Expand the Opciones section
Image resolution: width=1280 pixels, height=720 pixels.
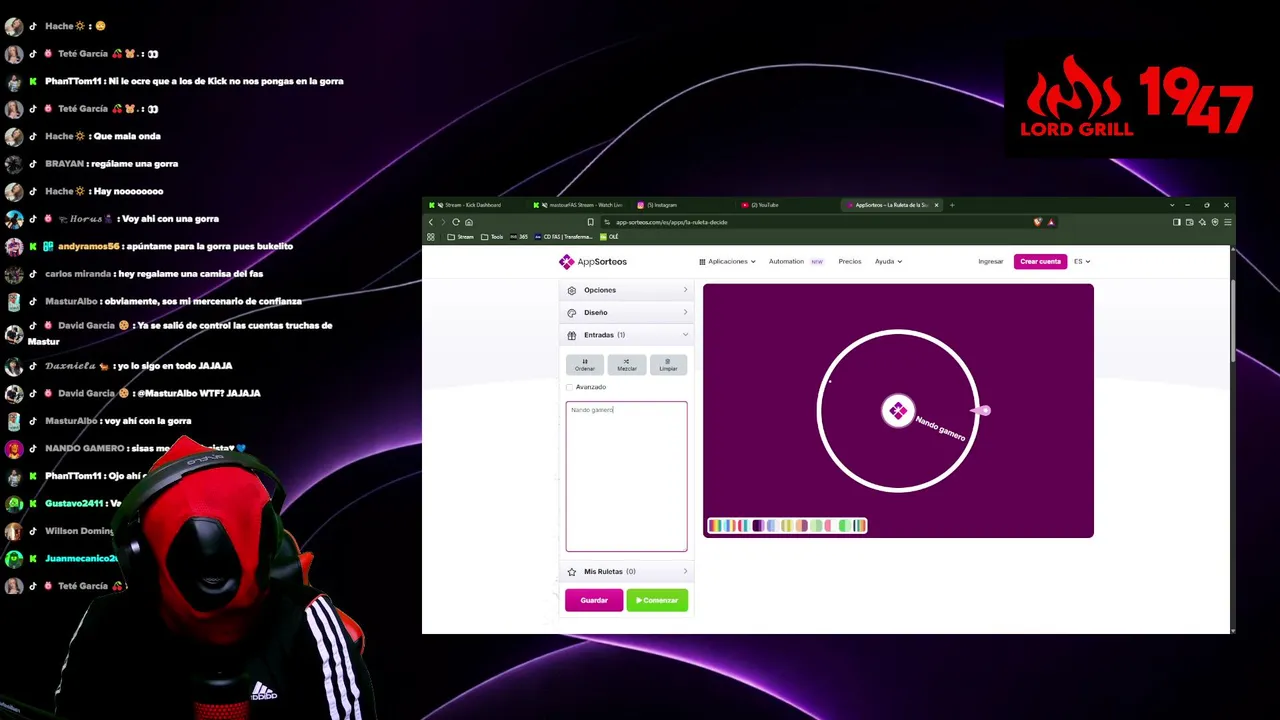(x=627, y=290)
